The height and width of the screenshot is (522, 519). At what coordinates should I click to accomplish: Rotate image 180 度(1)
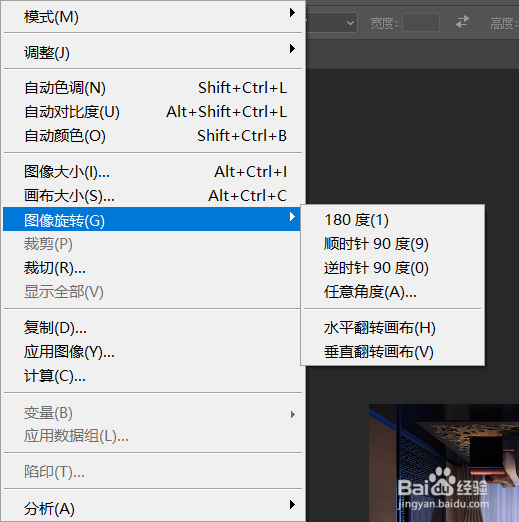[393, 220]
